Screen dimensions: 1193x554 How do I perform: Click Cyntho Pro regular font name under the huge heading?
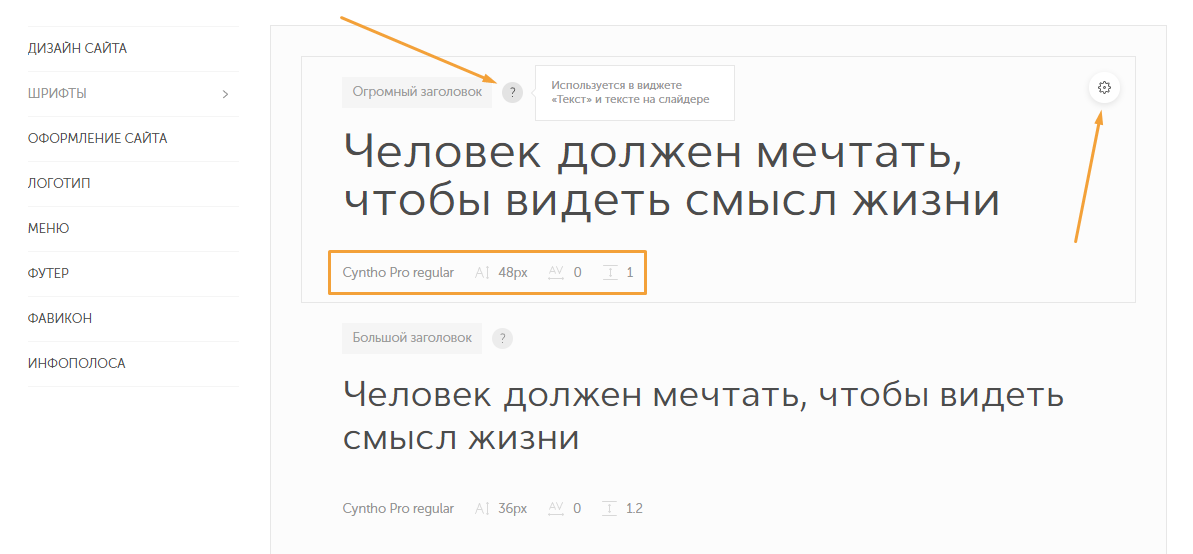click(x=398, y=272)
